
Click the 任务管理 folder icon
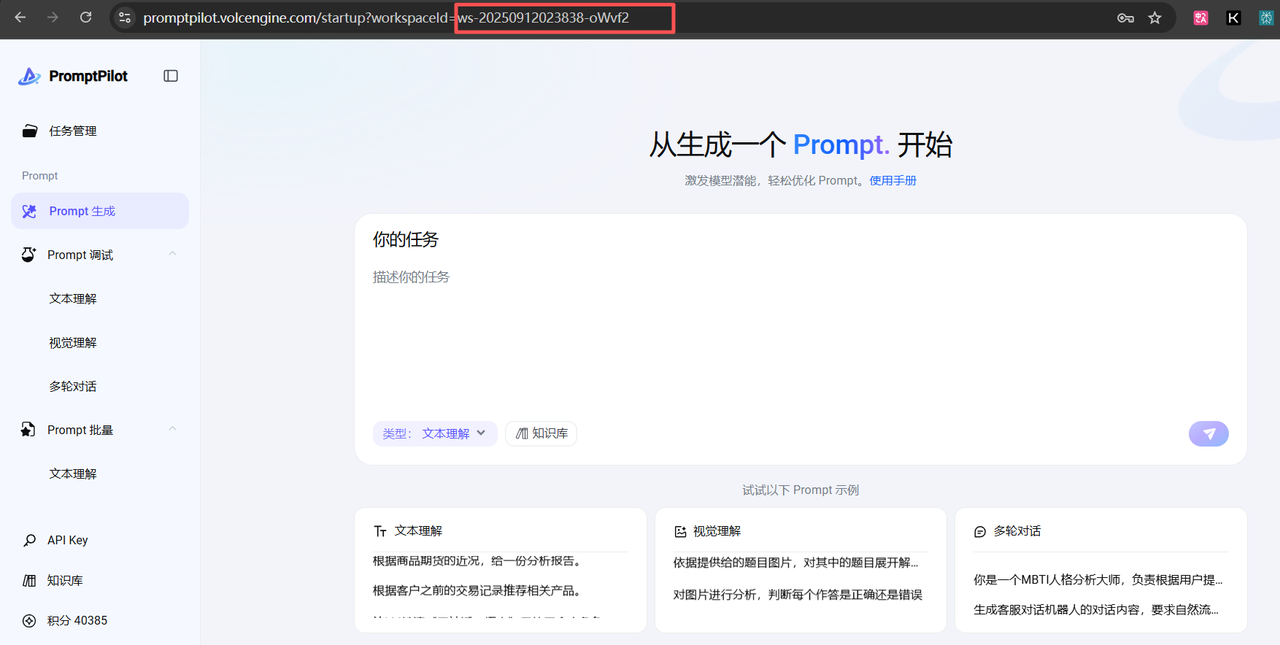30,131
